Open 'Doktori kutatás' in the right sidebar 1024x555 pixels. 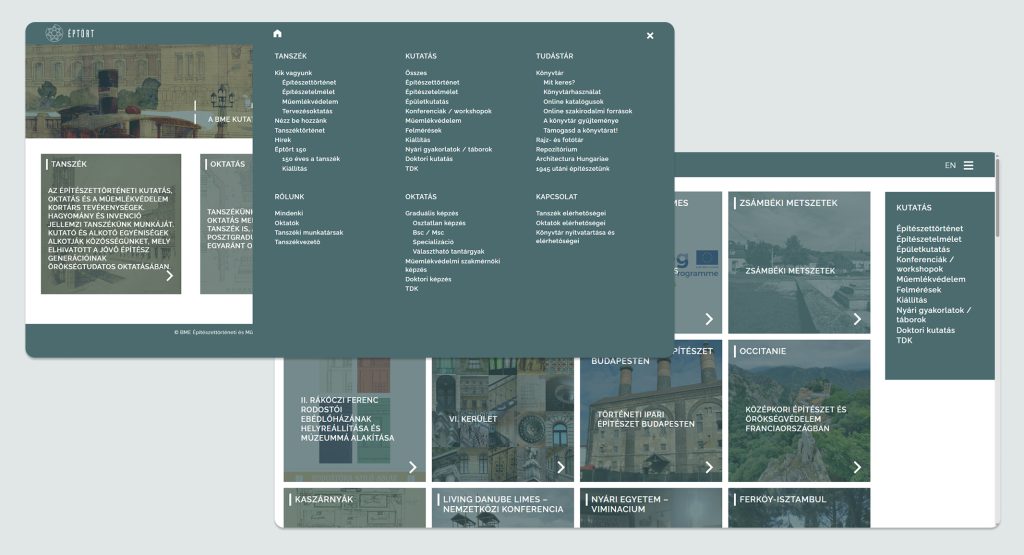[925, 330]
